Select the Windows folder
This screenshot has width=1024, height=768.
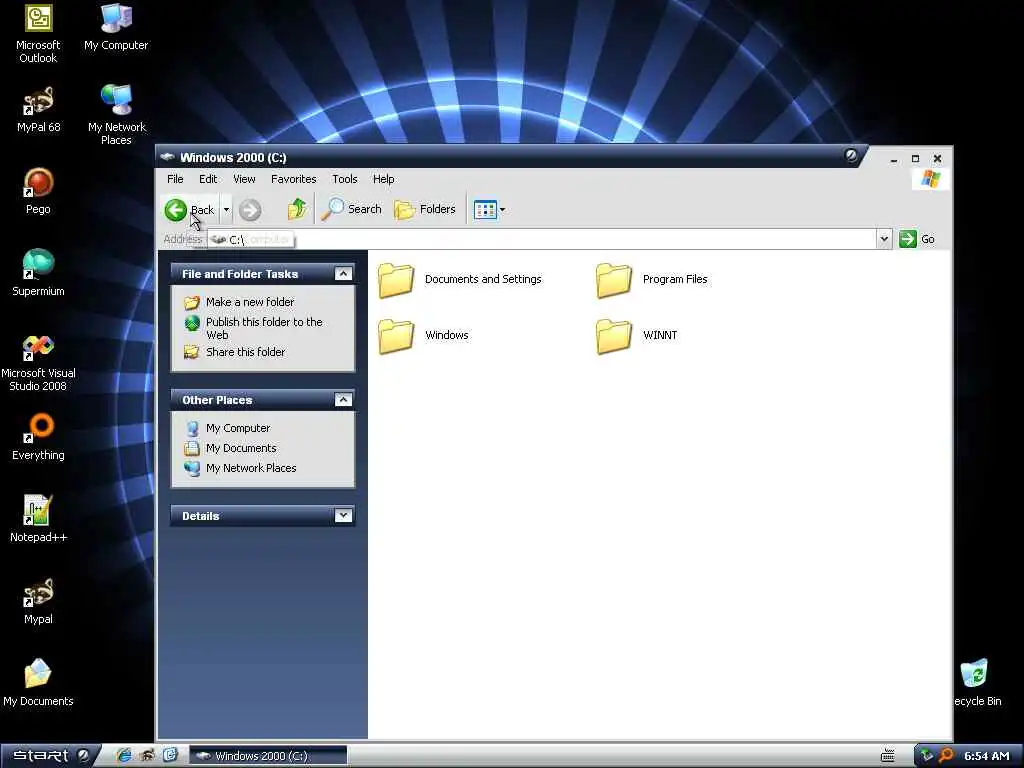pyautogui.click(x=423, y=336)
